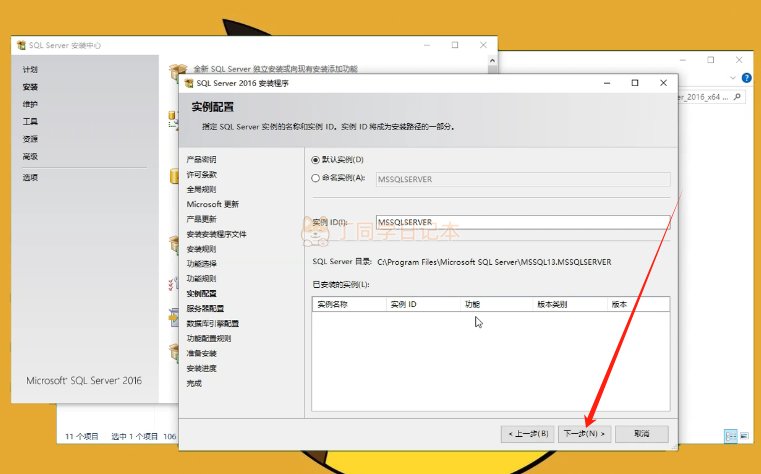Viewport: 761px width, 474px height.
Task: Click the 下一步(N) button
Action: tap(585, 434)
